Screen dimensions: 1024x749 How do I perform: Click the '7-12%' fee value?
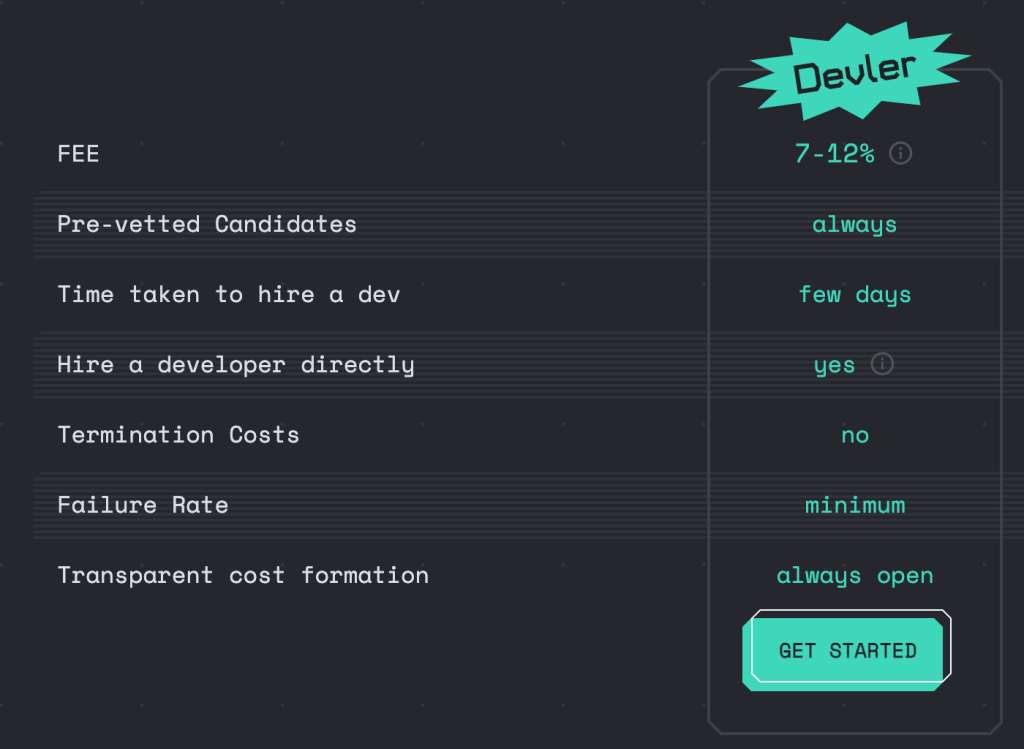point(835,154)
